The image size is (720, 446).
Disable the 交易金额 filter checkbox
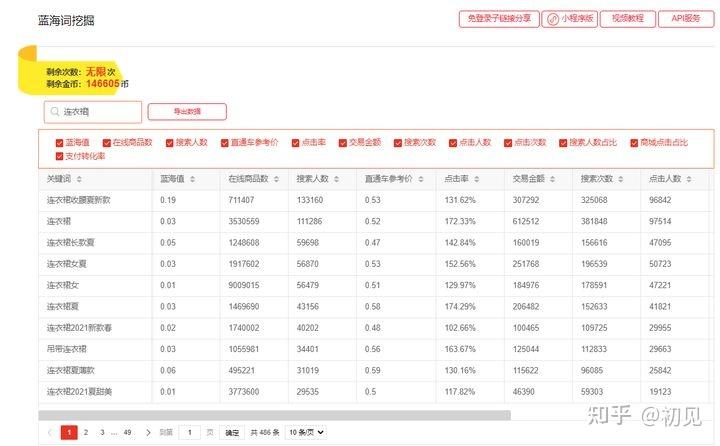coord(343,143)
